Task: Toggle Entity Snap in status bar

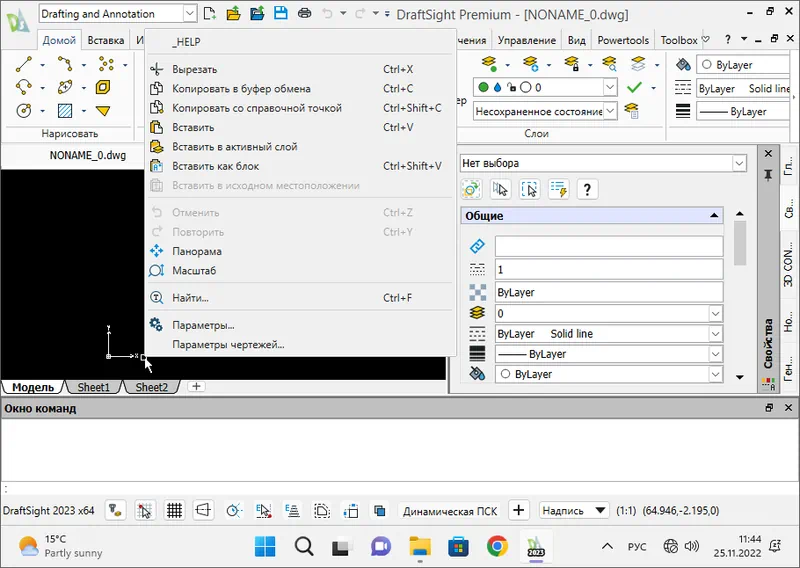Action: [x=263, y=510]
